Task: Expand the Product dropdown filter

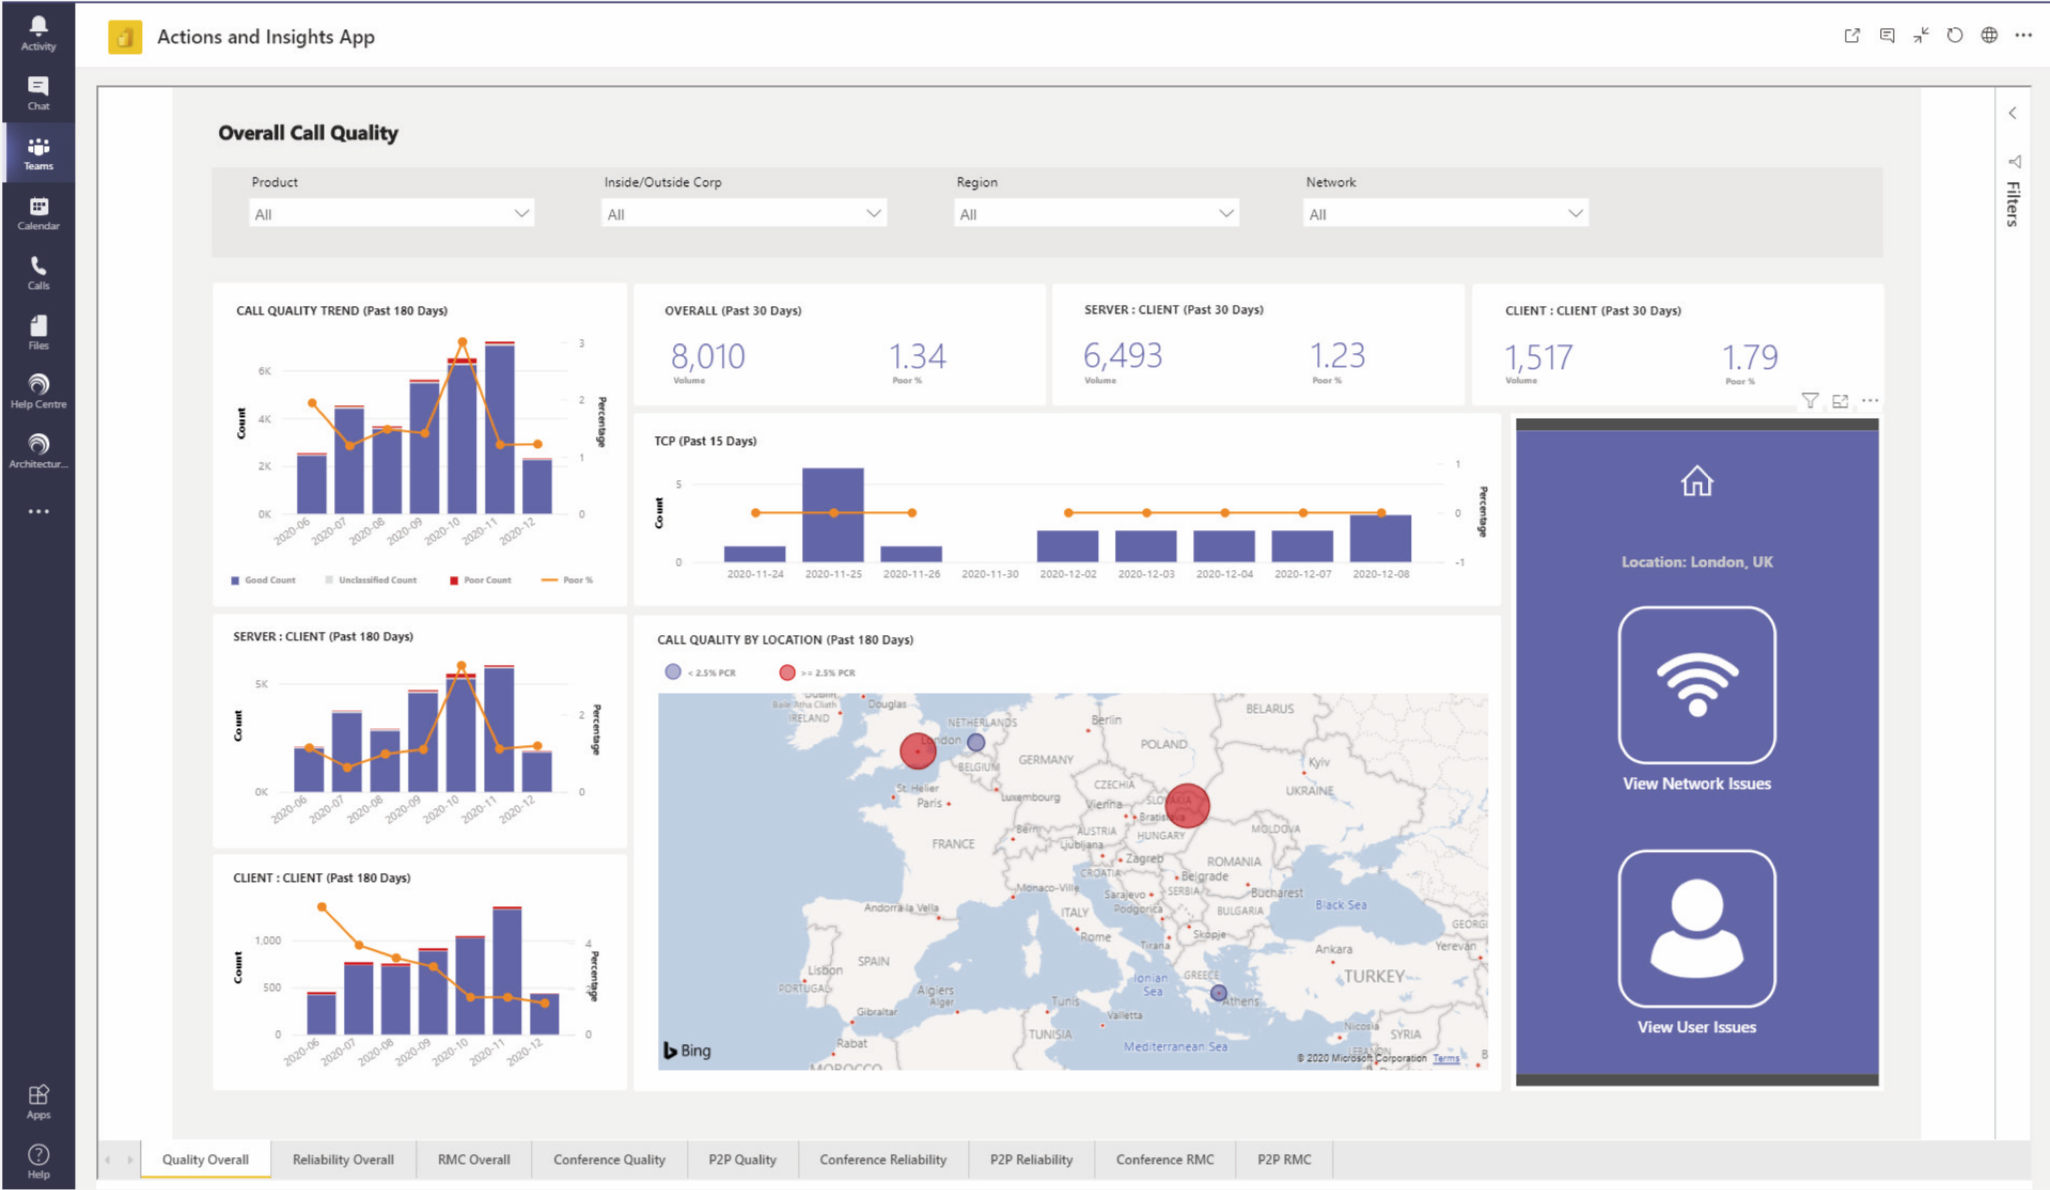Action: [x=391, y=214]
